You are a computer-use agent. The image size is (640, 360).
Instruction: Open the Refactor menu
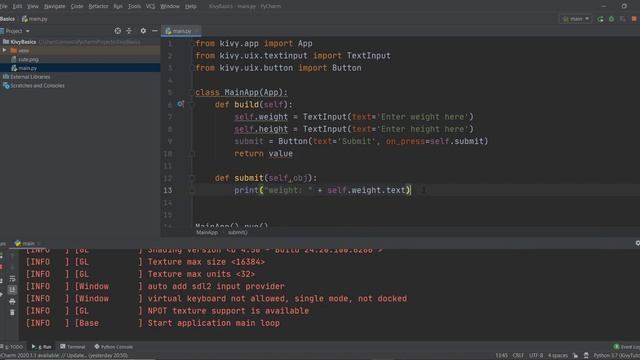[98, 6]
